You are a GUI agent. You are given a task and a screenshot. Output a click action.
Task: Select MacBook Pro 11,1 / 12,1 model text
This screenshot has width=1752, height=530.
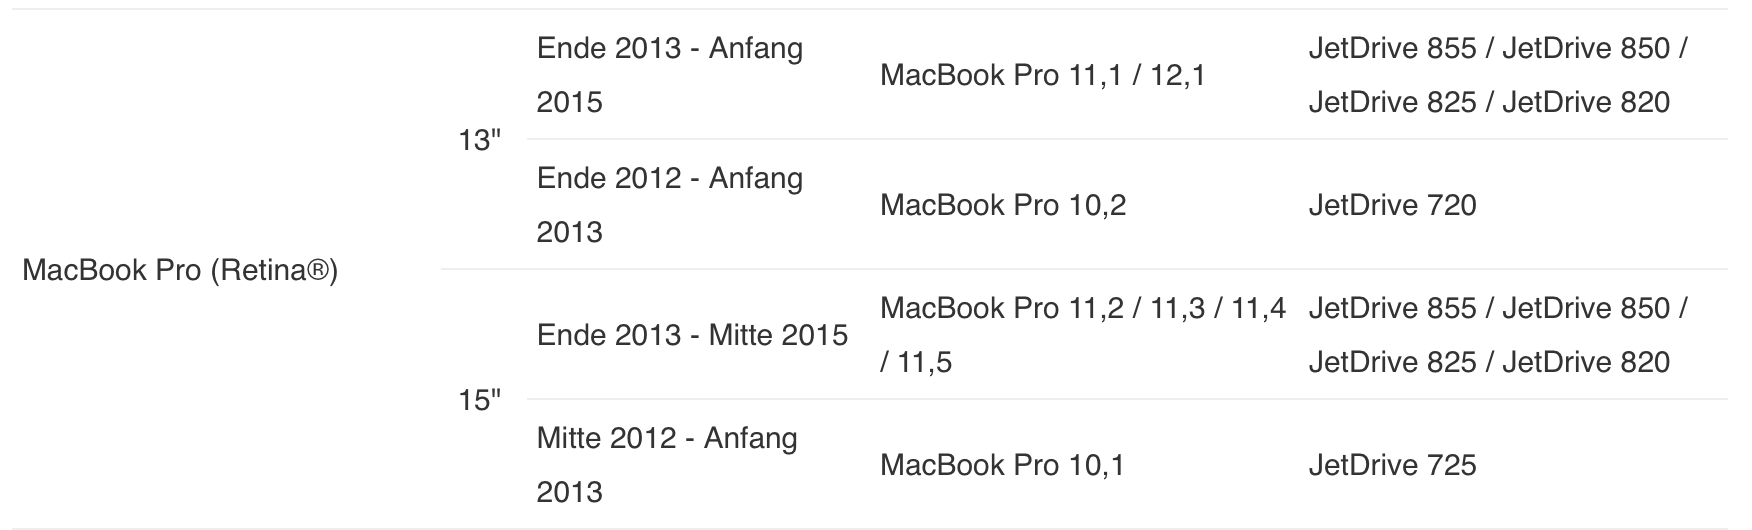(x=1043, y=75)
